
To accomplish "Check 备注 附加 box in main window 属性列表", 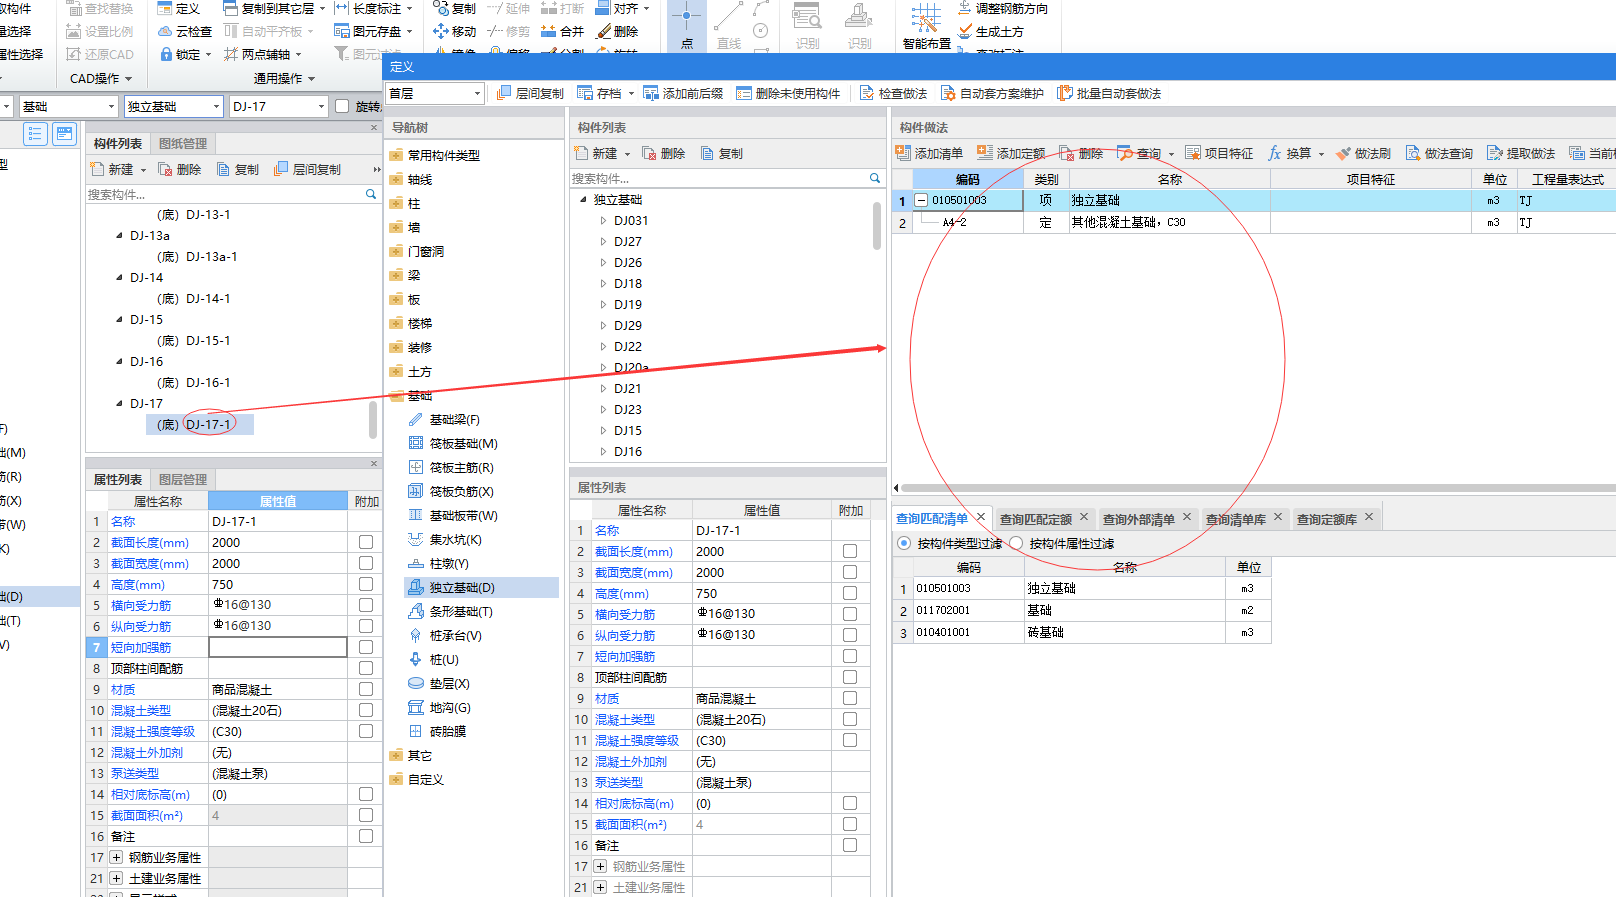I will (365, 836).
